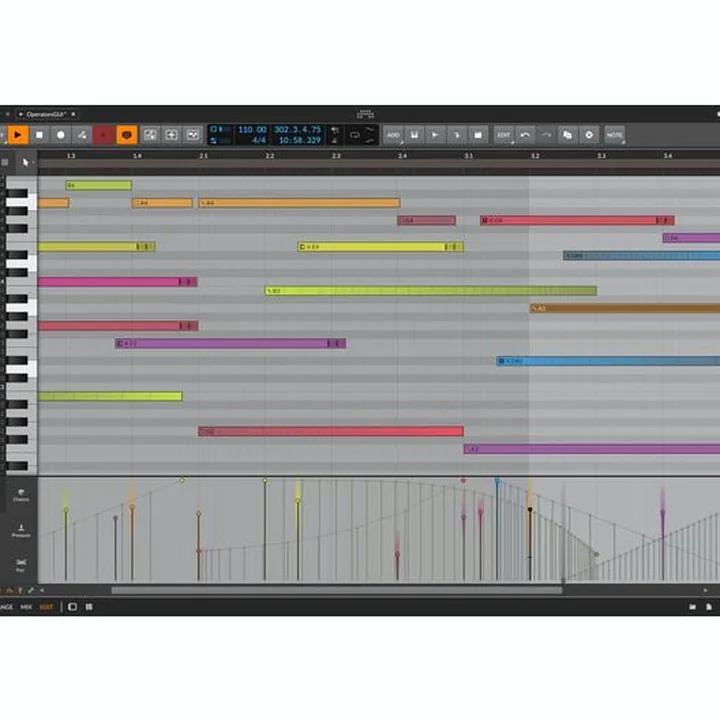This screenshot has height=720, width=720.
Task: Click the purple expression point on the right side of the expression editor
Action: pyautogui.click(x=663, y=511)
